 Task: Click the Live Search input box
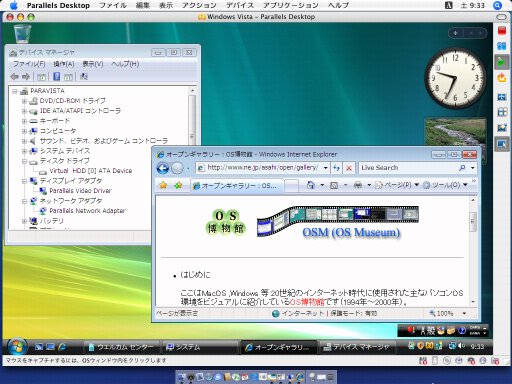[408, 168]
